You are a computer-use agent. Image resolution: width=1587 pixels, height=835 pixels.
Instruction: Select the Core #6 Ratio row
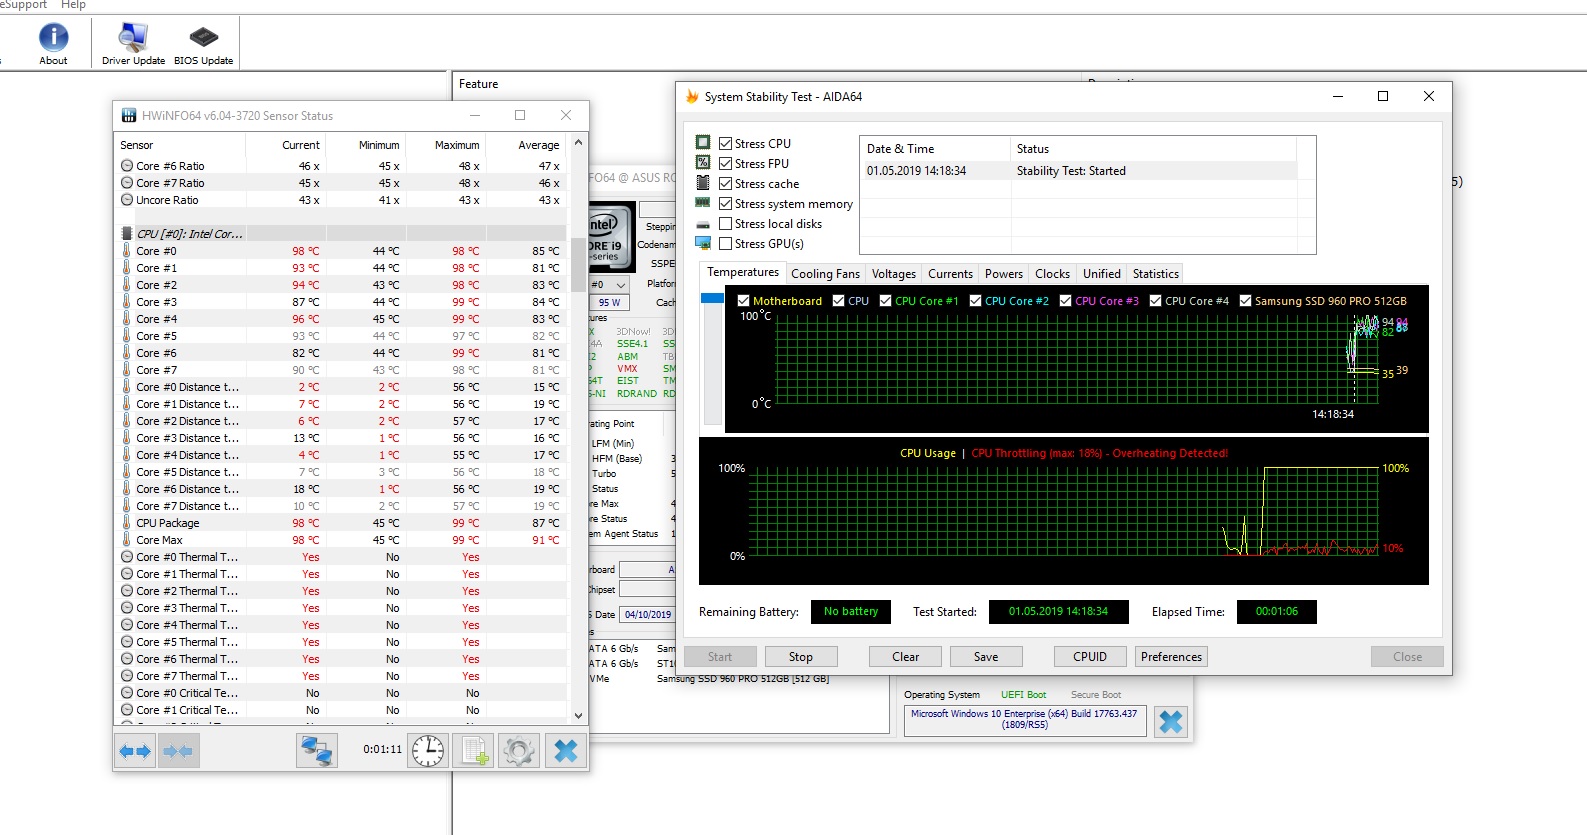(x=340, y=166)
